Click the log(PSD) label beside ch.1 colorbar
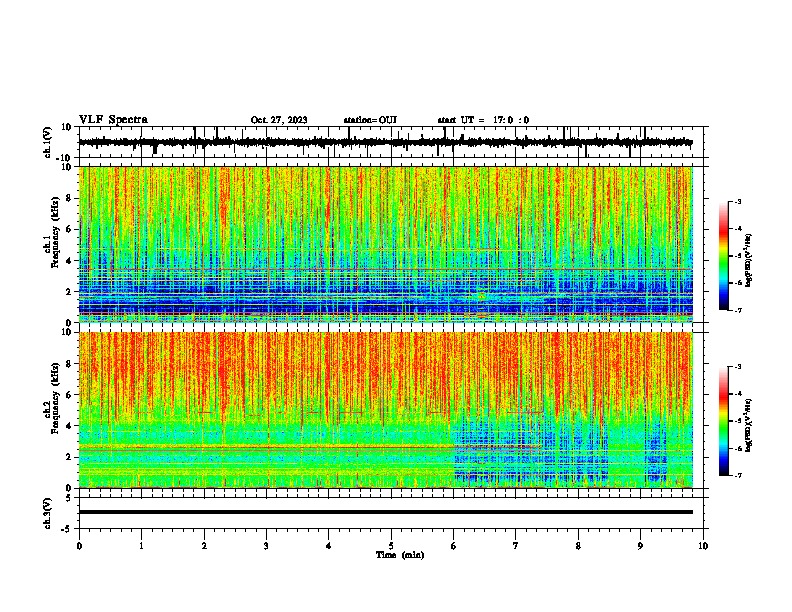Screen dimensions: 792x612 (749, 260)
